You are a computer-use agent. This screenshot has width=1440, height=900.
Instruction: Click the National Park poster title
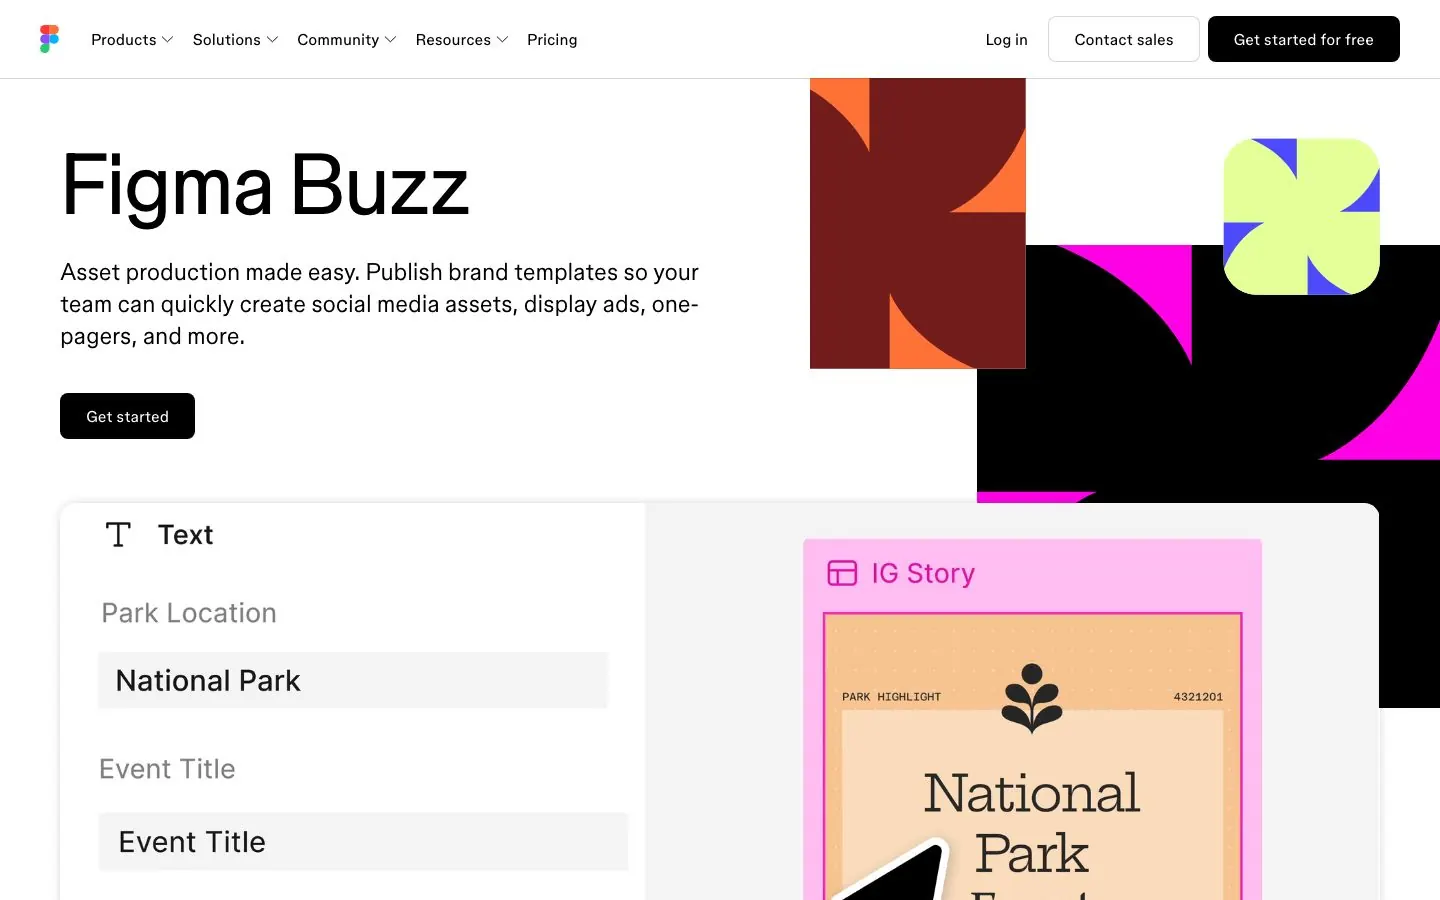pyautogui.click(x=1032, y=823)
